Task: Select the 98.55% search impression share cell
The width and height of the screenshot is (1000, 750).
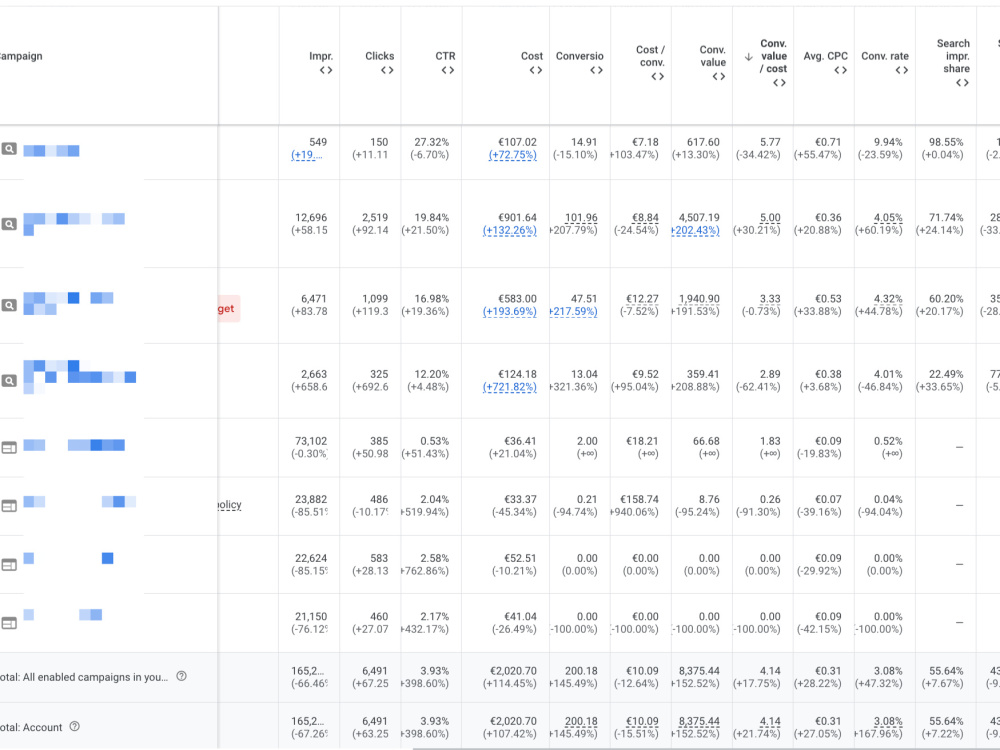Action: [946, 142]
